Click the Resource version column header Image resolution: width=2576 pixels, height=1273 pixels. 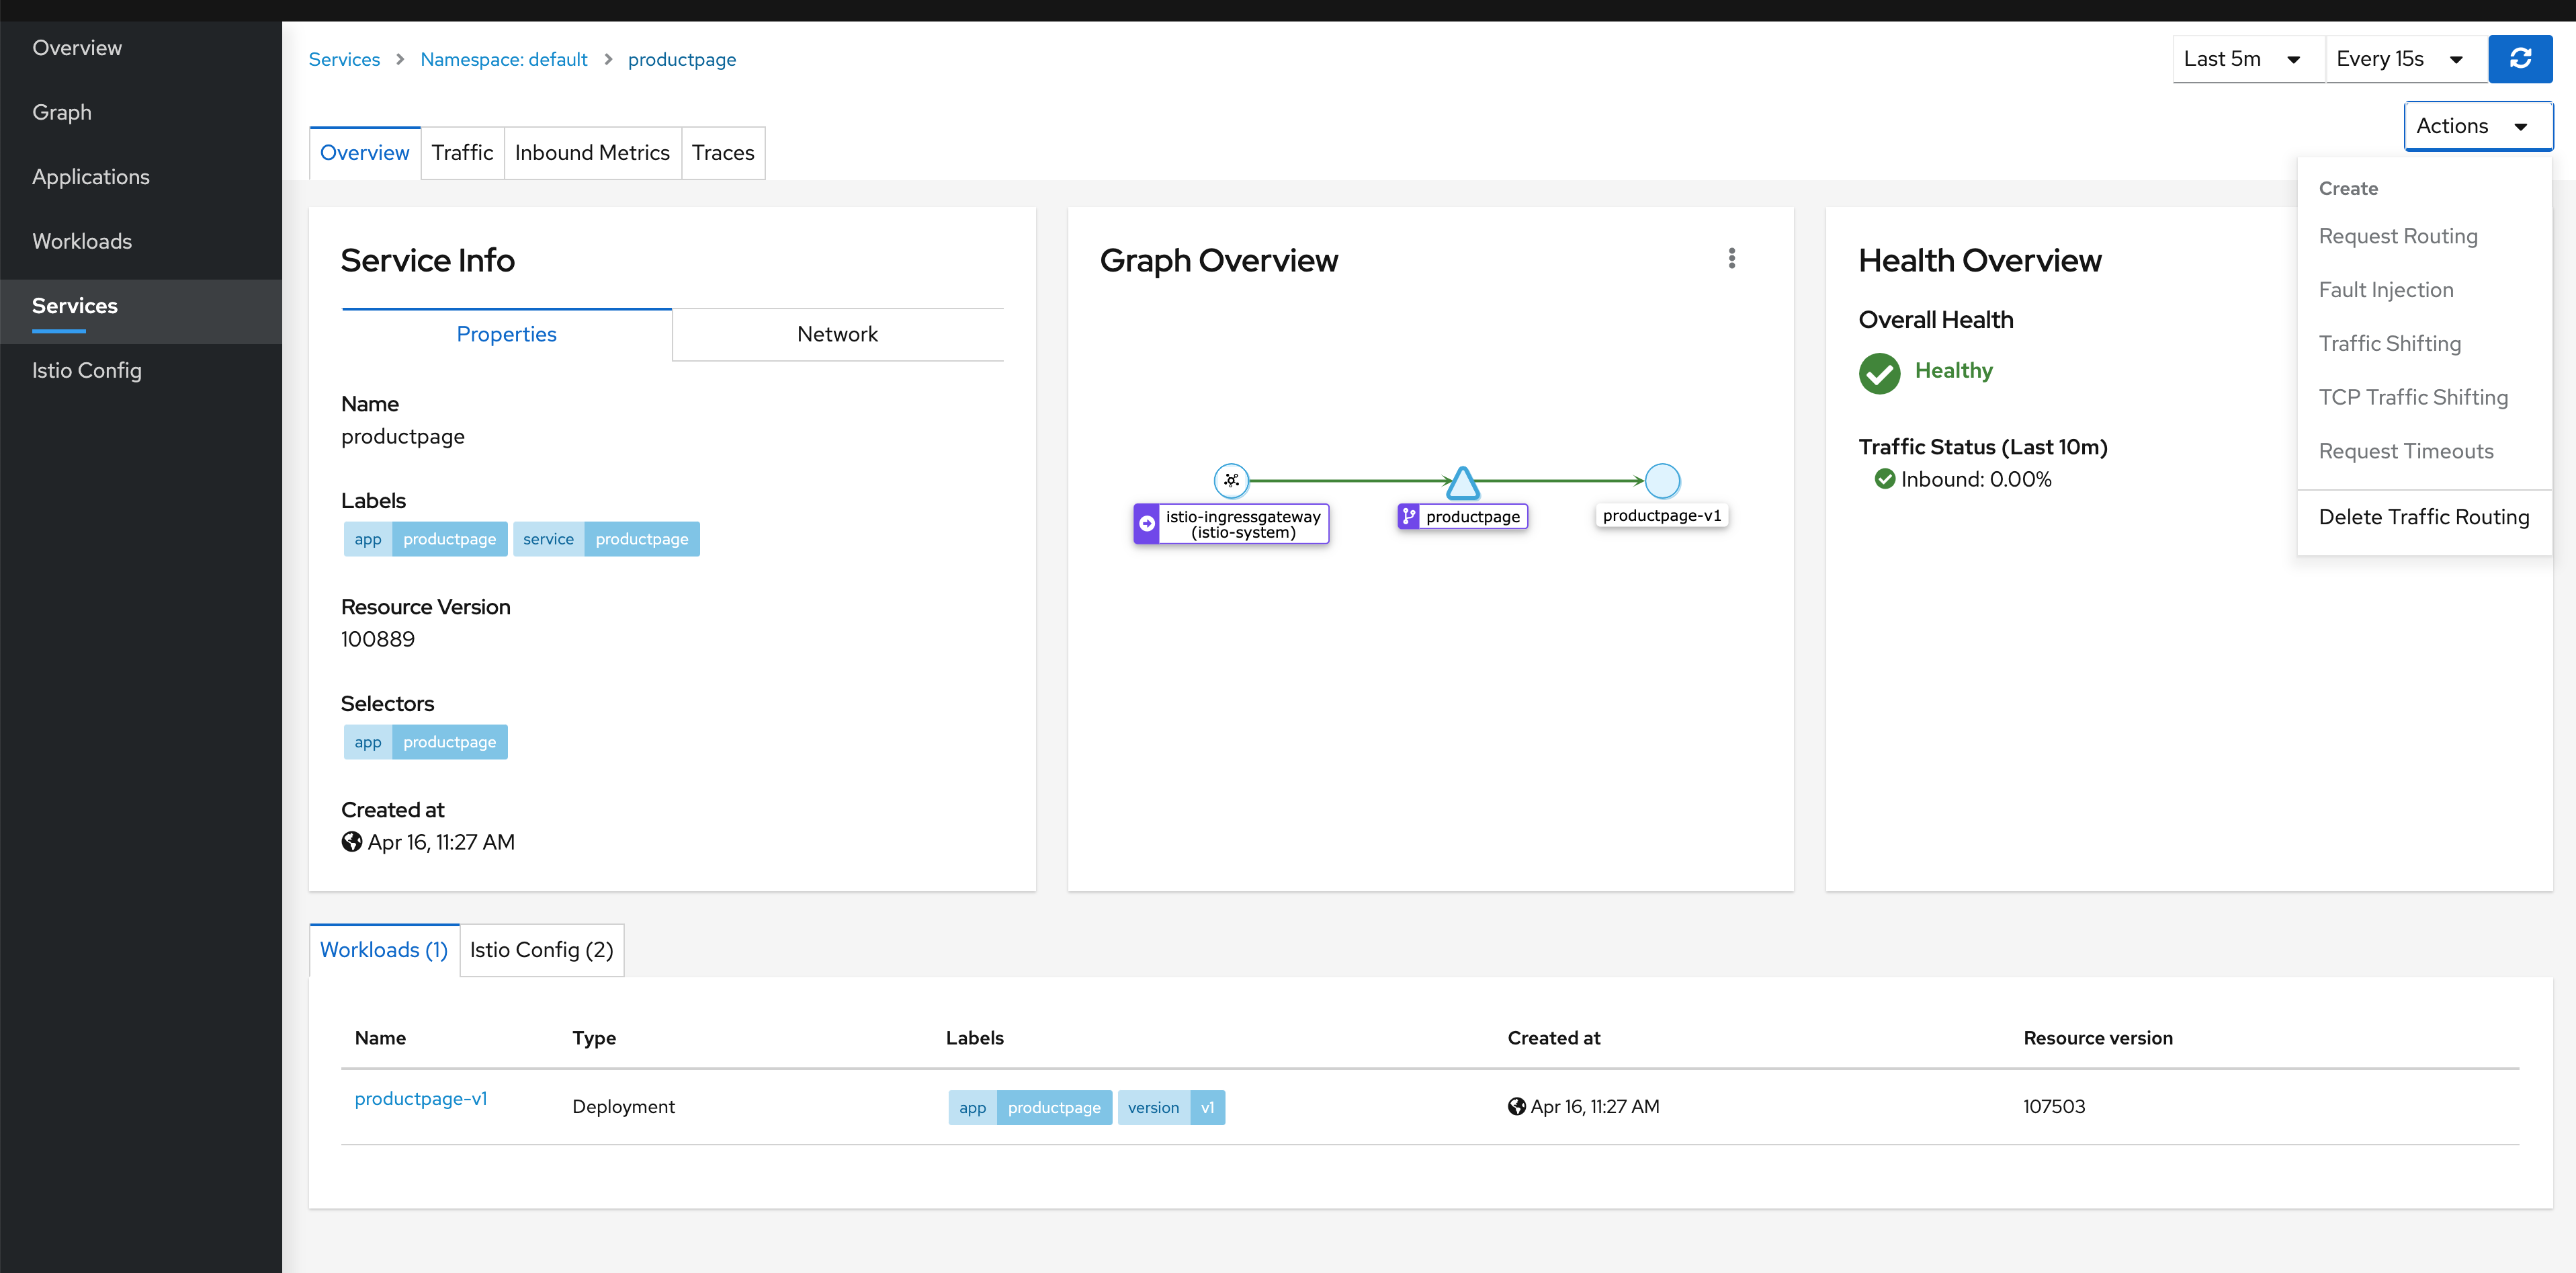tap(2097, 1038)
